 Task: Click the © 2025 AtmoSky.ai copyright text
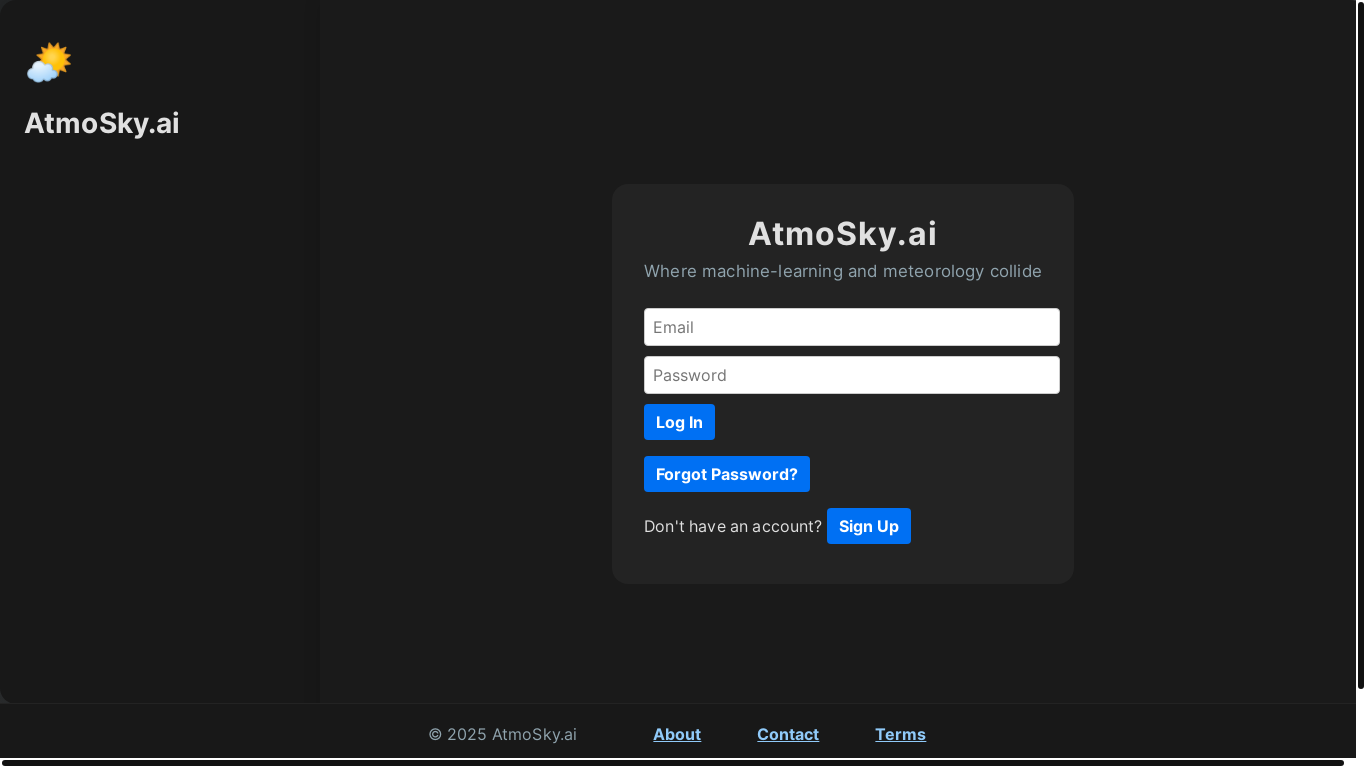(503, 734)
